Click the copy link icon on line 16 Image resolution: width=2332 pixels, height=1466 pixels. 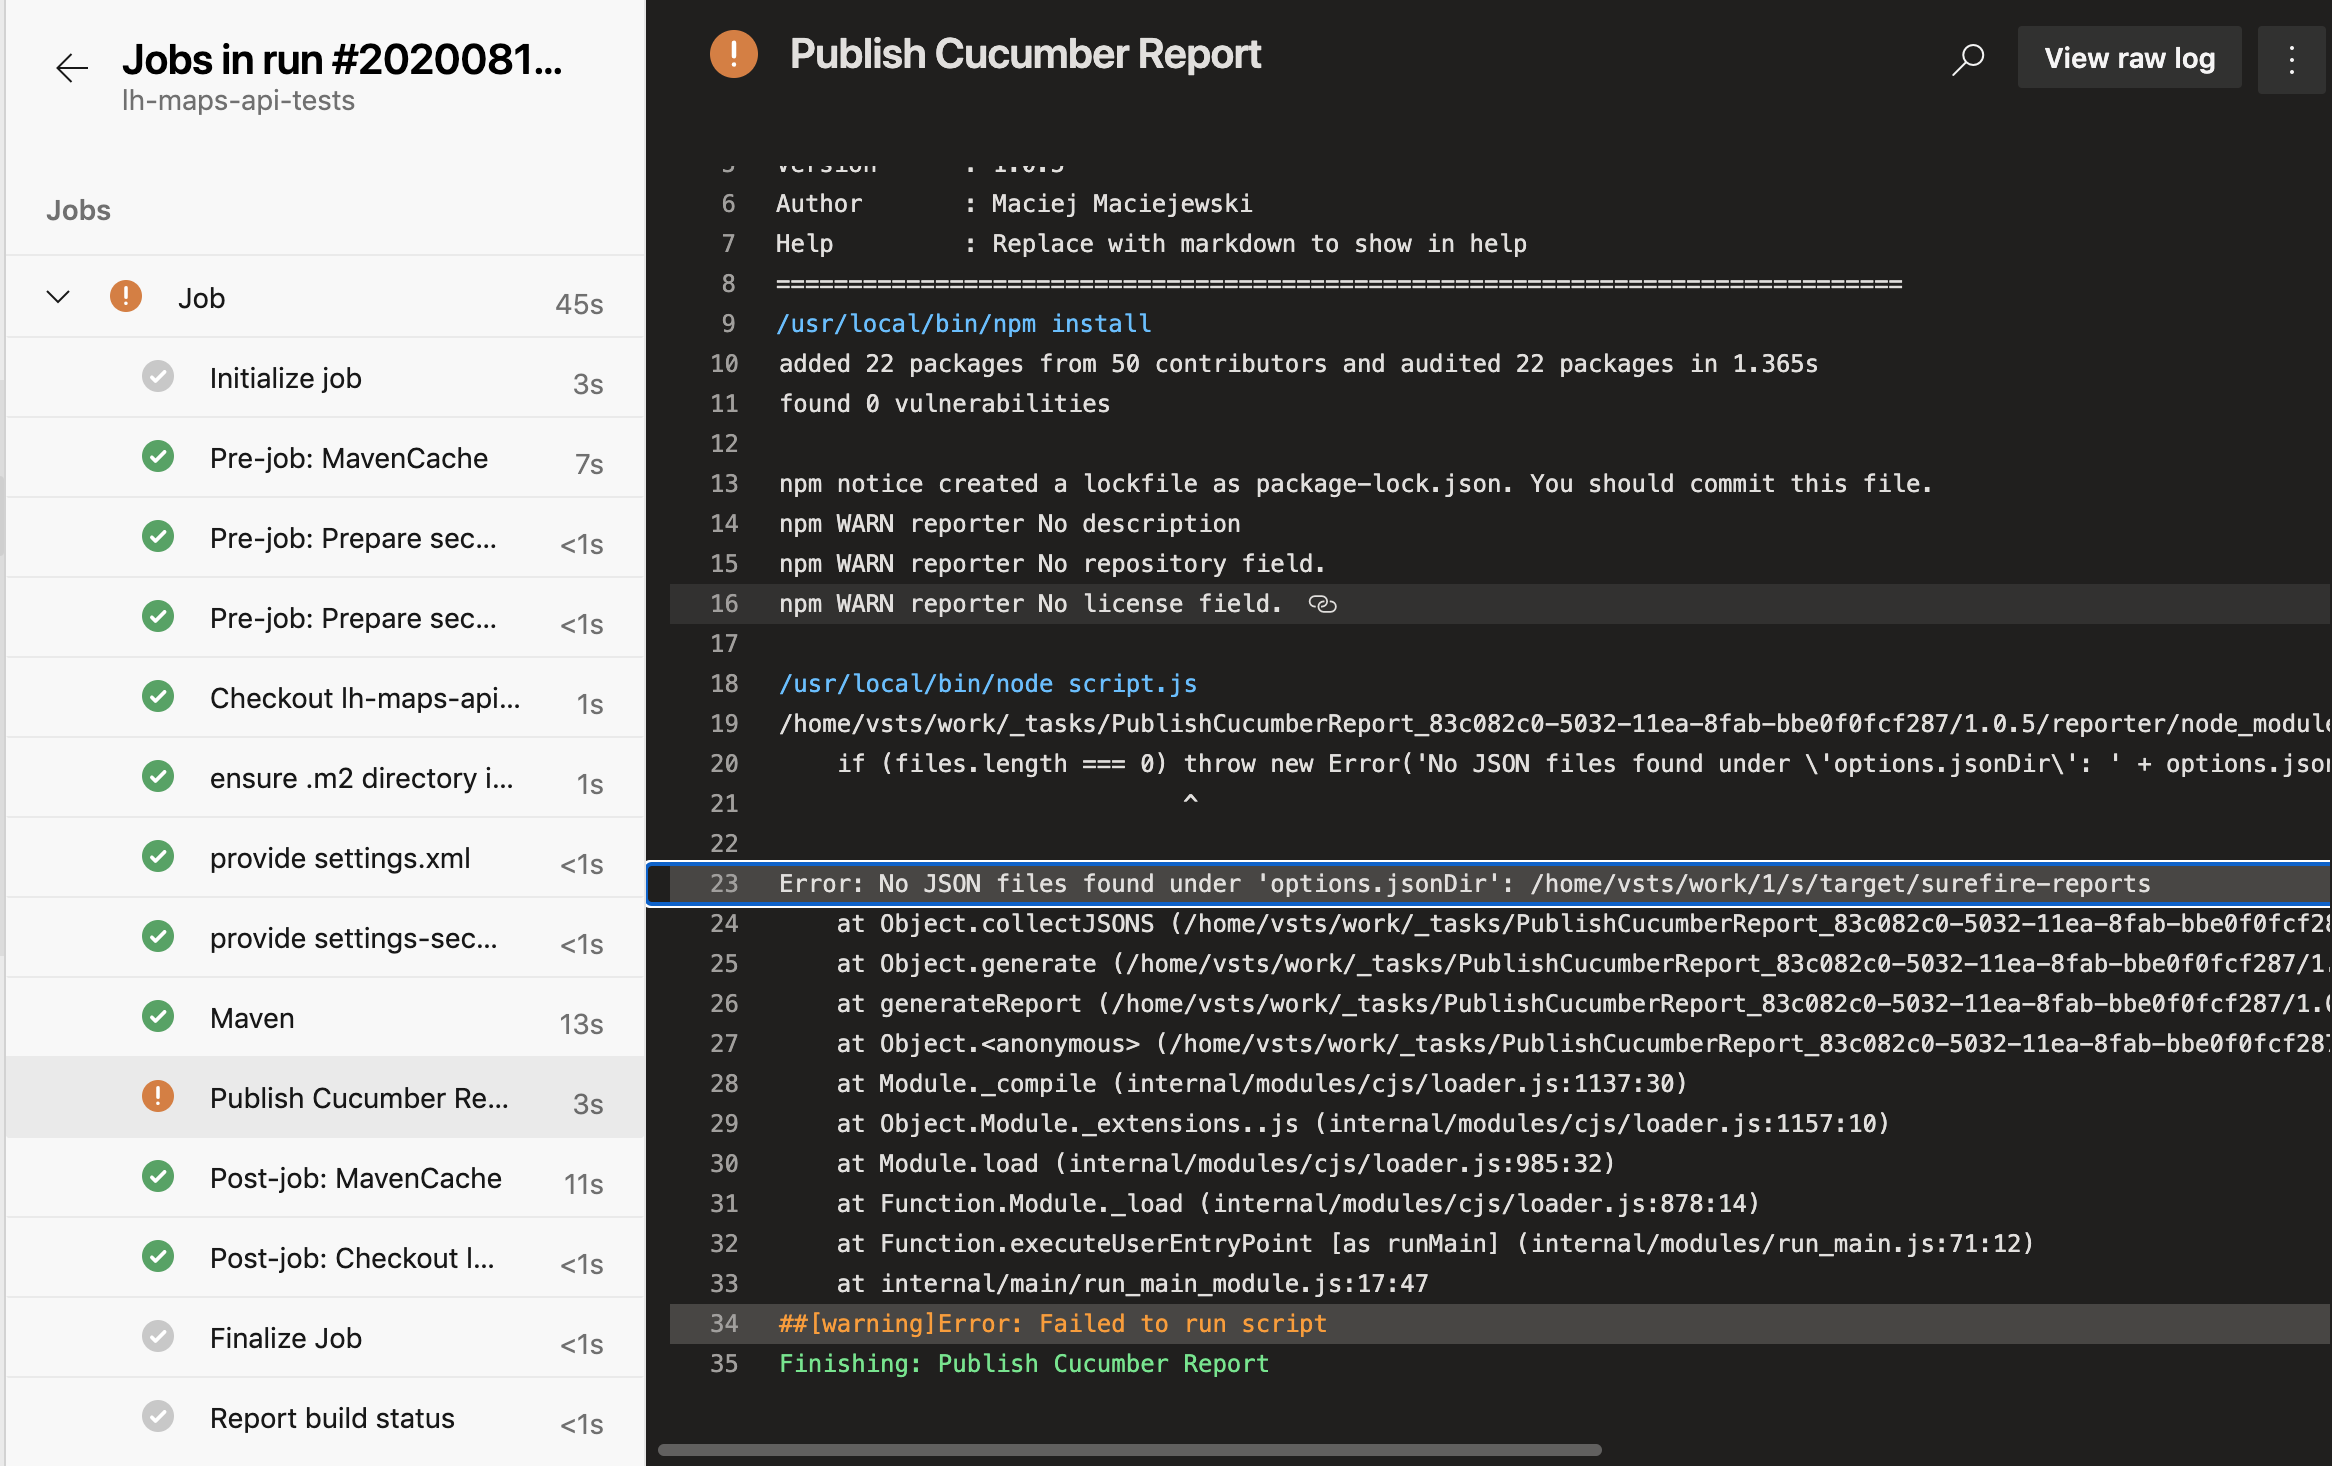tap(1323, 604)
